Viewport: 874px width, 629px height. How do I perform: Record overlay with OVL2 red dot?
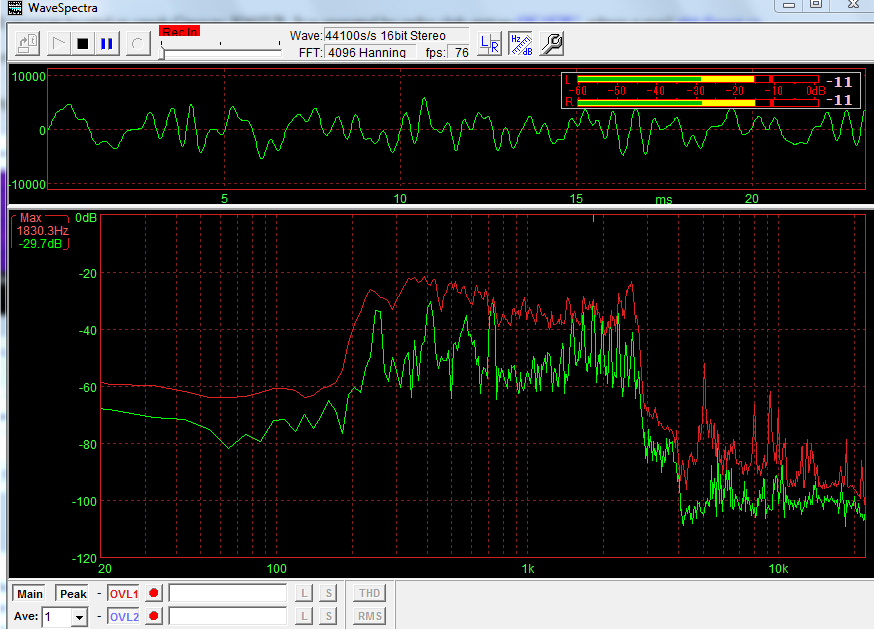[x=154, y=617]
